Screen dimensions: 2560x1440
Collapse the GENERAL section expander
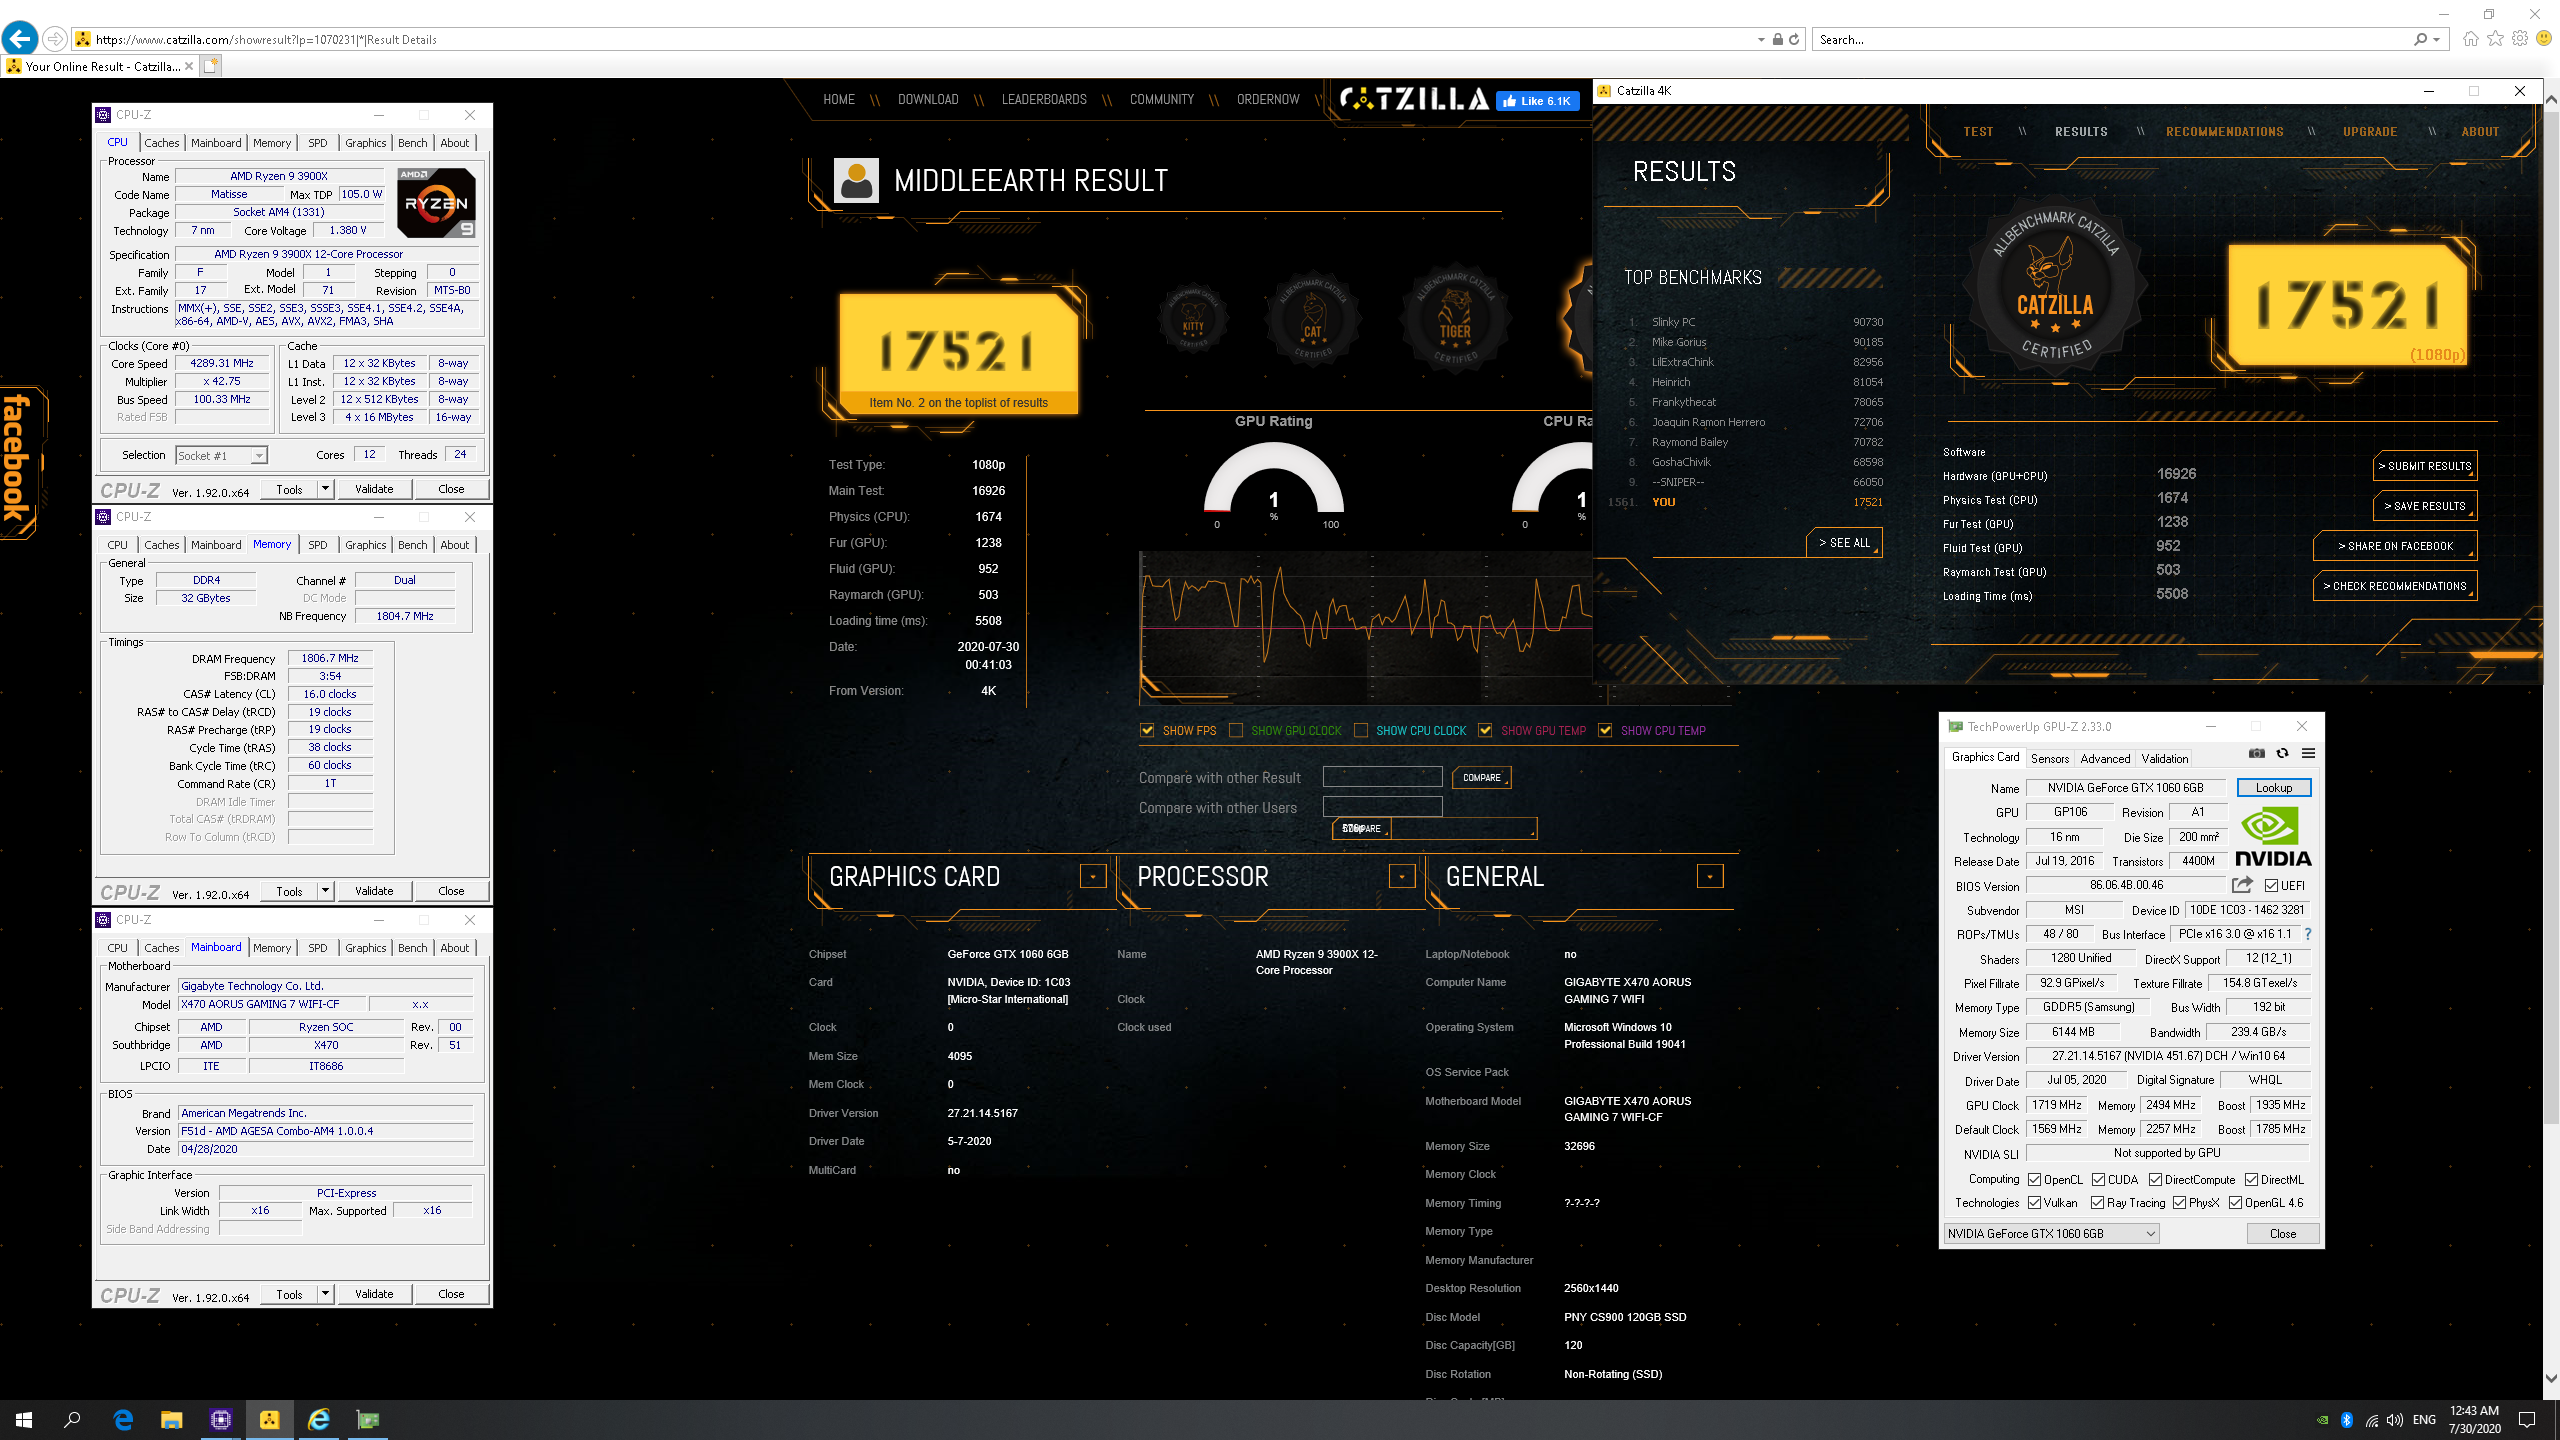1710,877
